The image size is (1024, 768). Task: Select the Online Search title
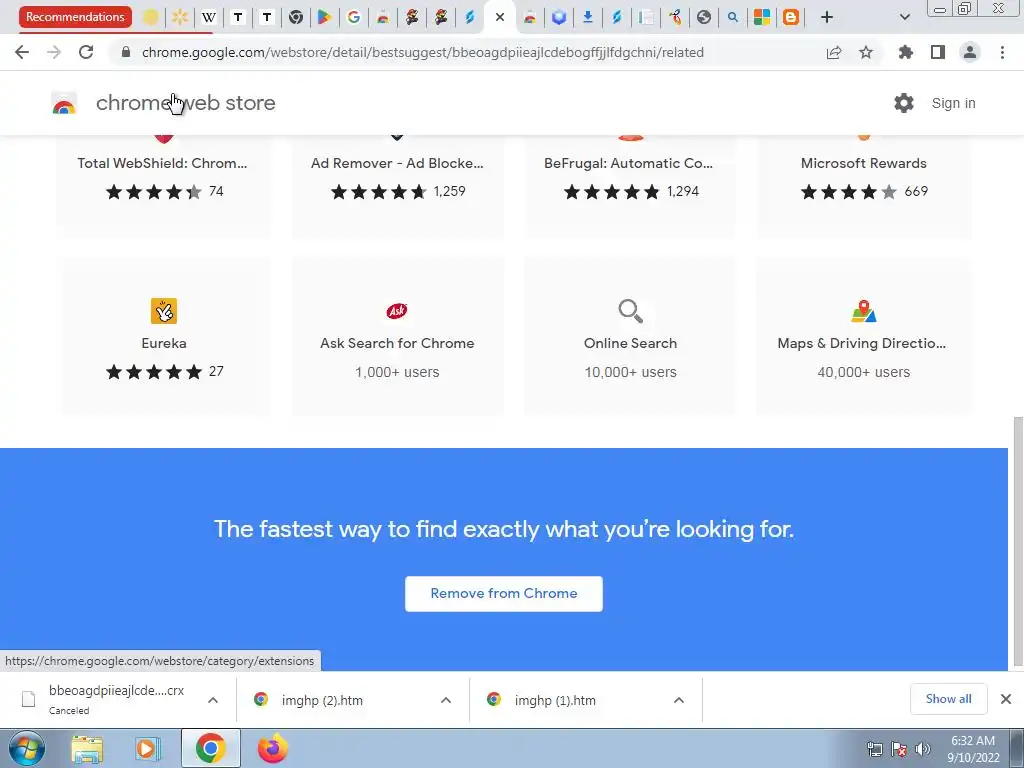(x=630, y=343)
